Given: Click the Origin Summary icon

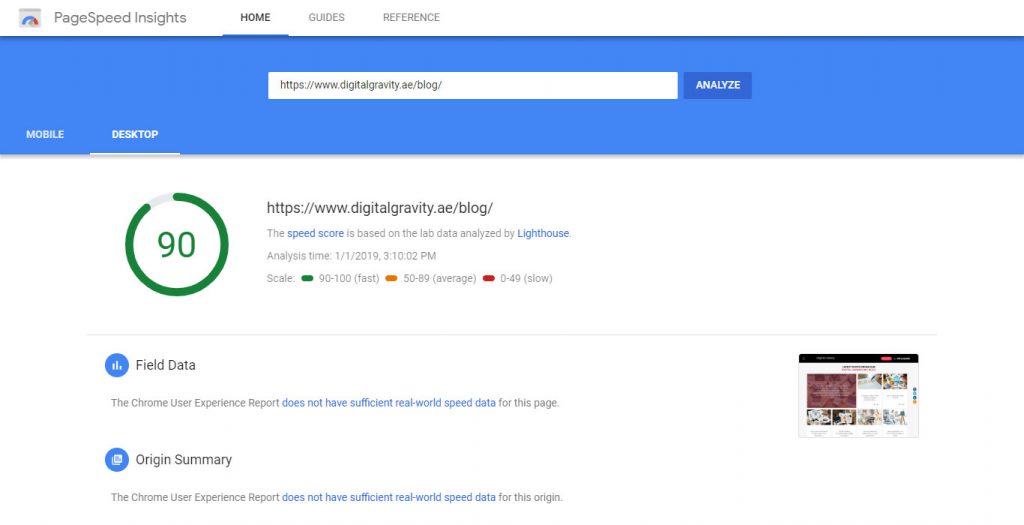Looking at the screenshot, I should point(117,460).
